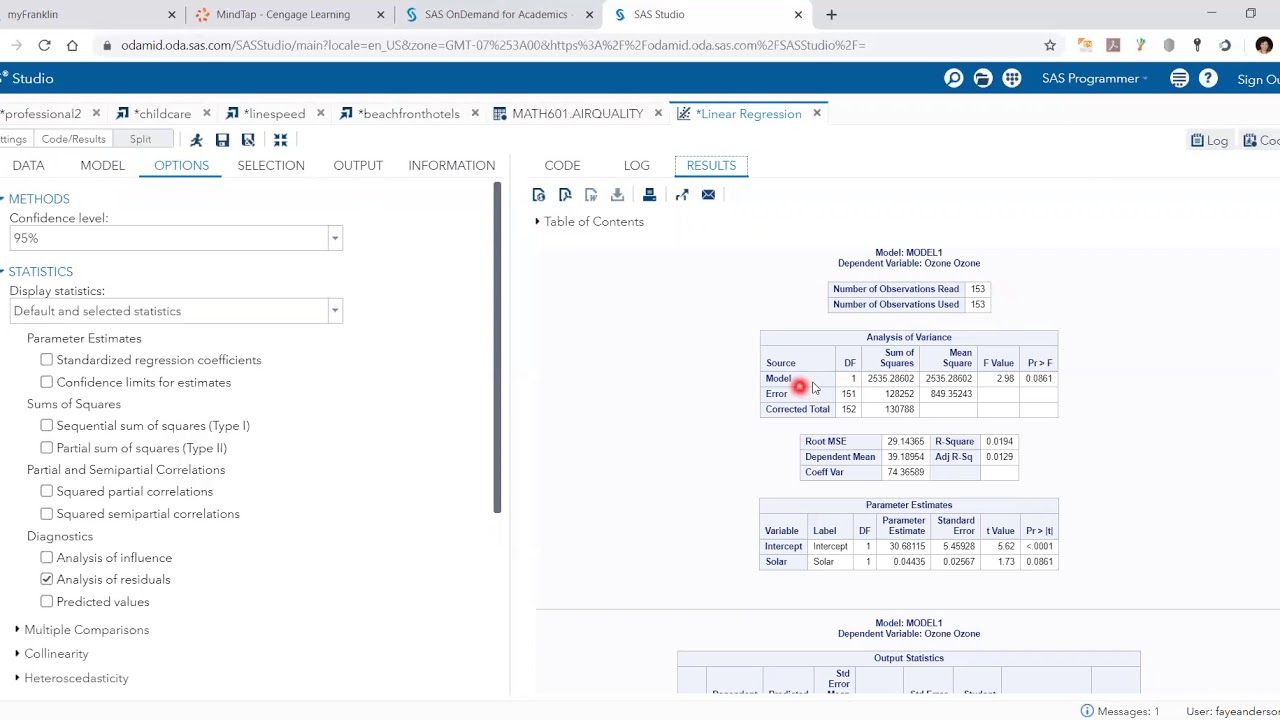Image resolution: width=1280 pixels, height=720 pixels.
Task: Click the open folder icon in the SAS header
Action: [x=983, y=78]
